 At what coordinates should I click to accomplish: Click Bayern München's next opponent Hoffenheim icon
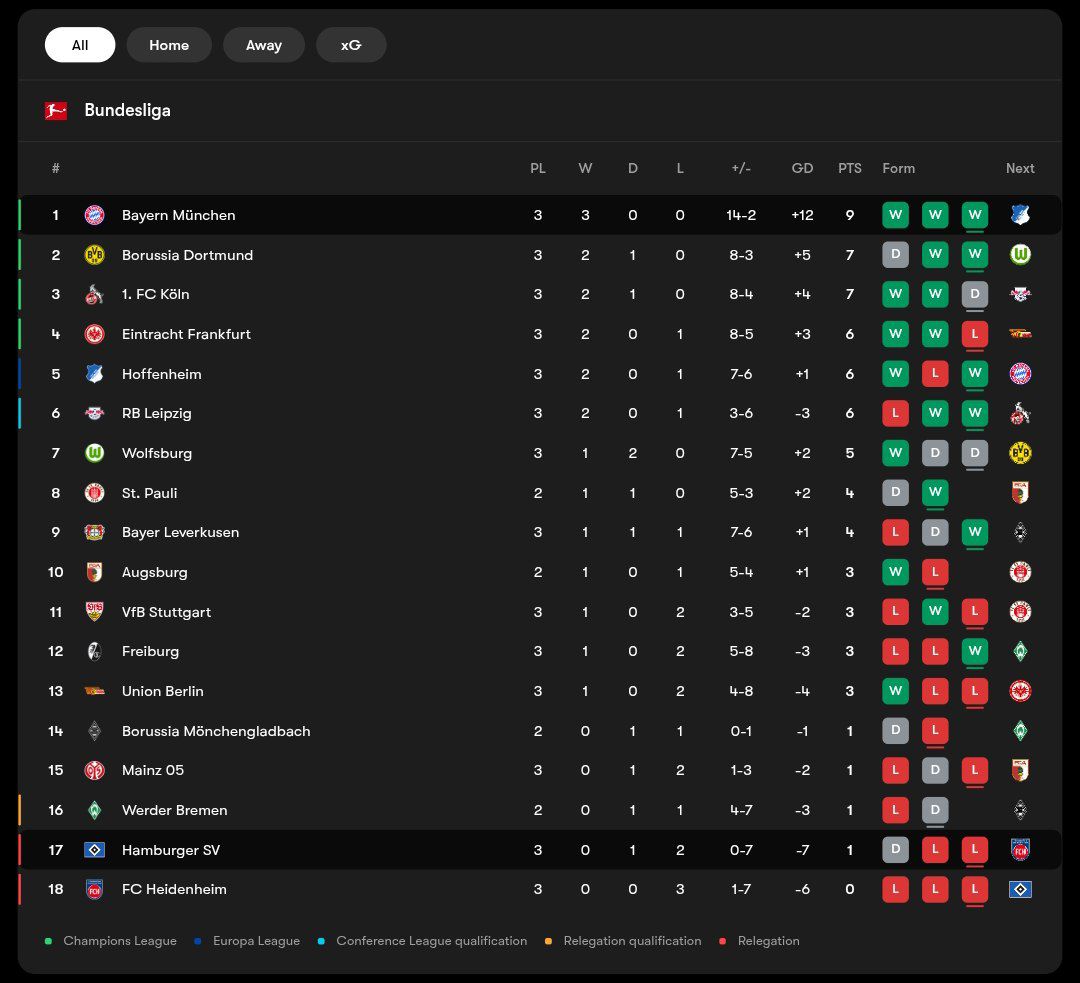pos(1020,215)
